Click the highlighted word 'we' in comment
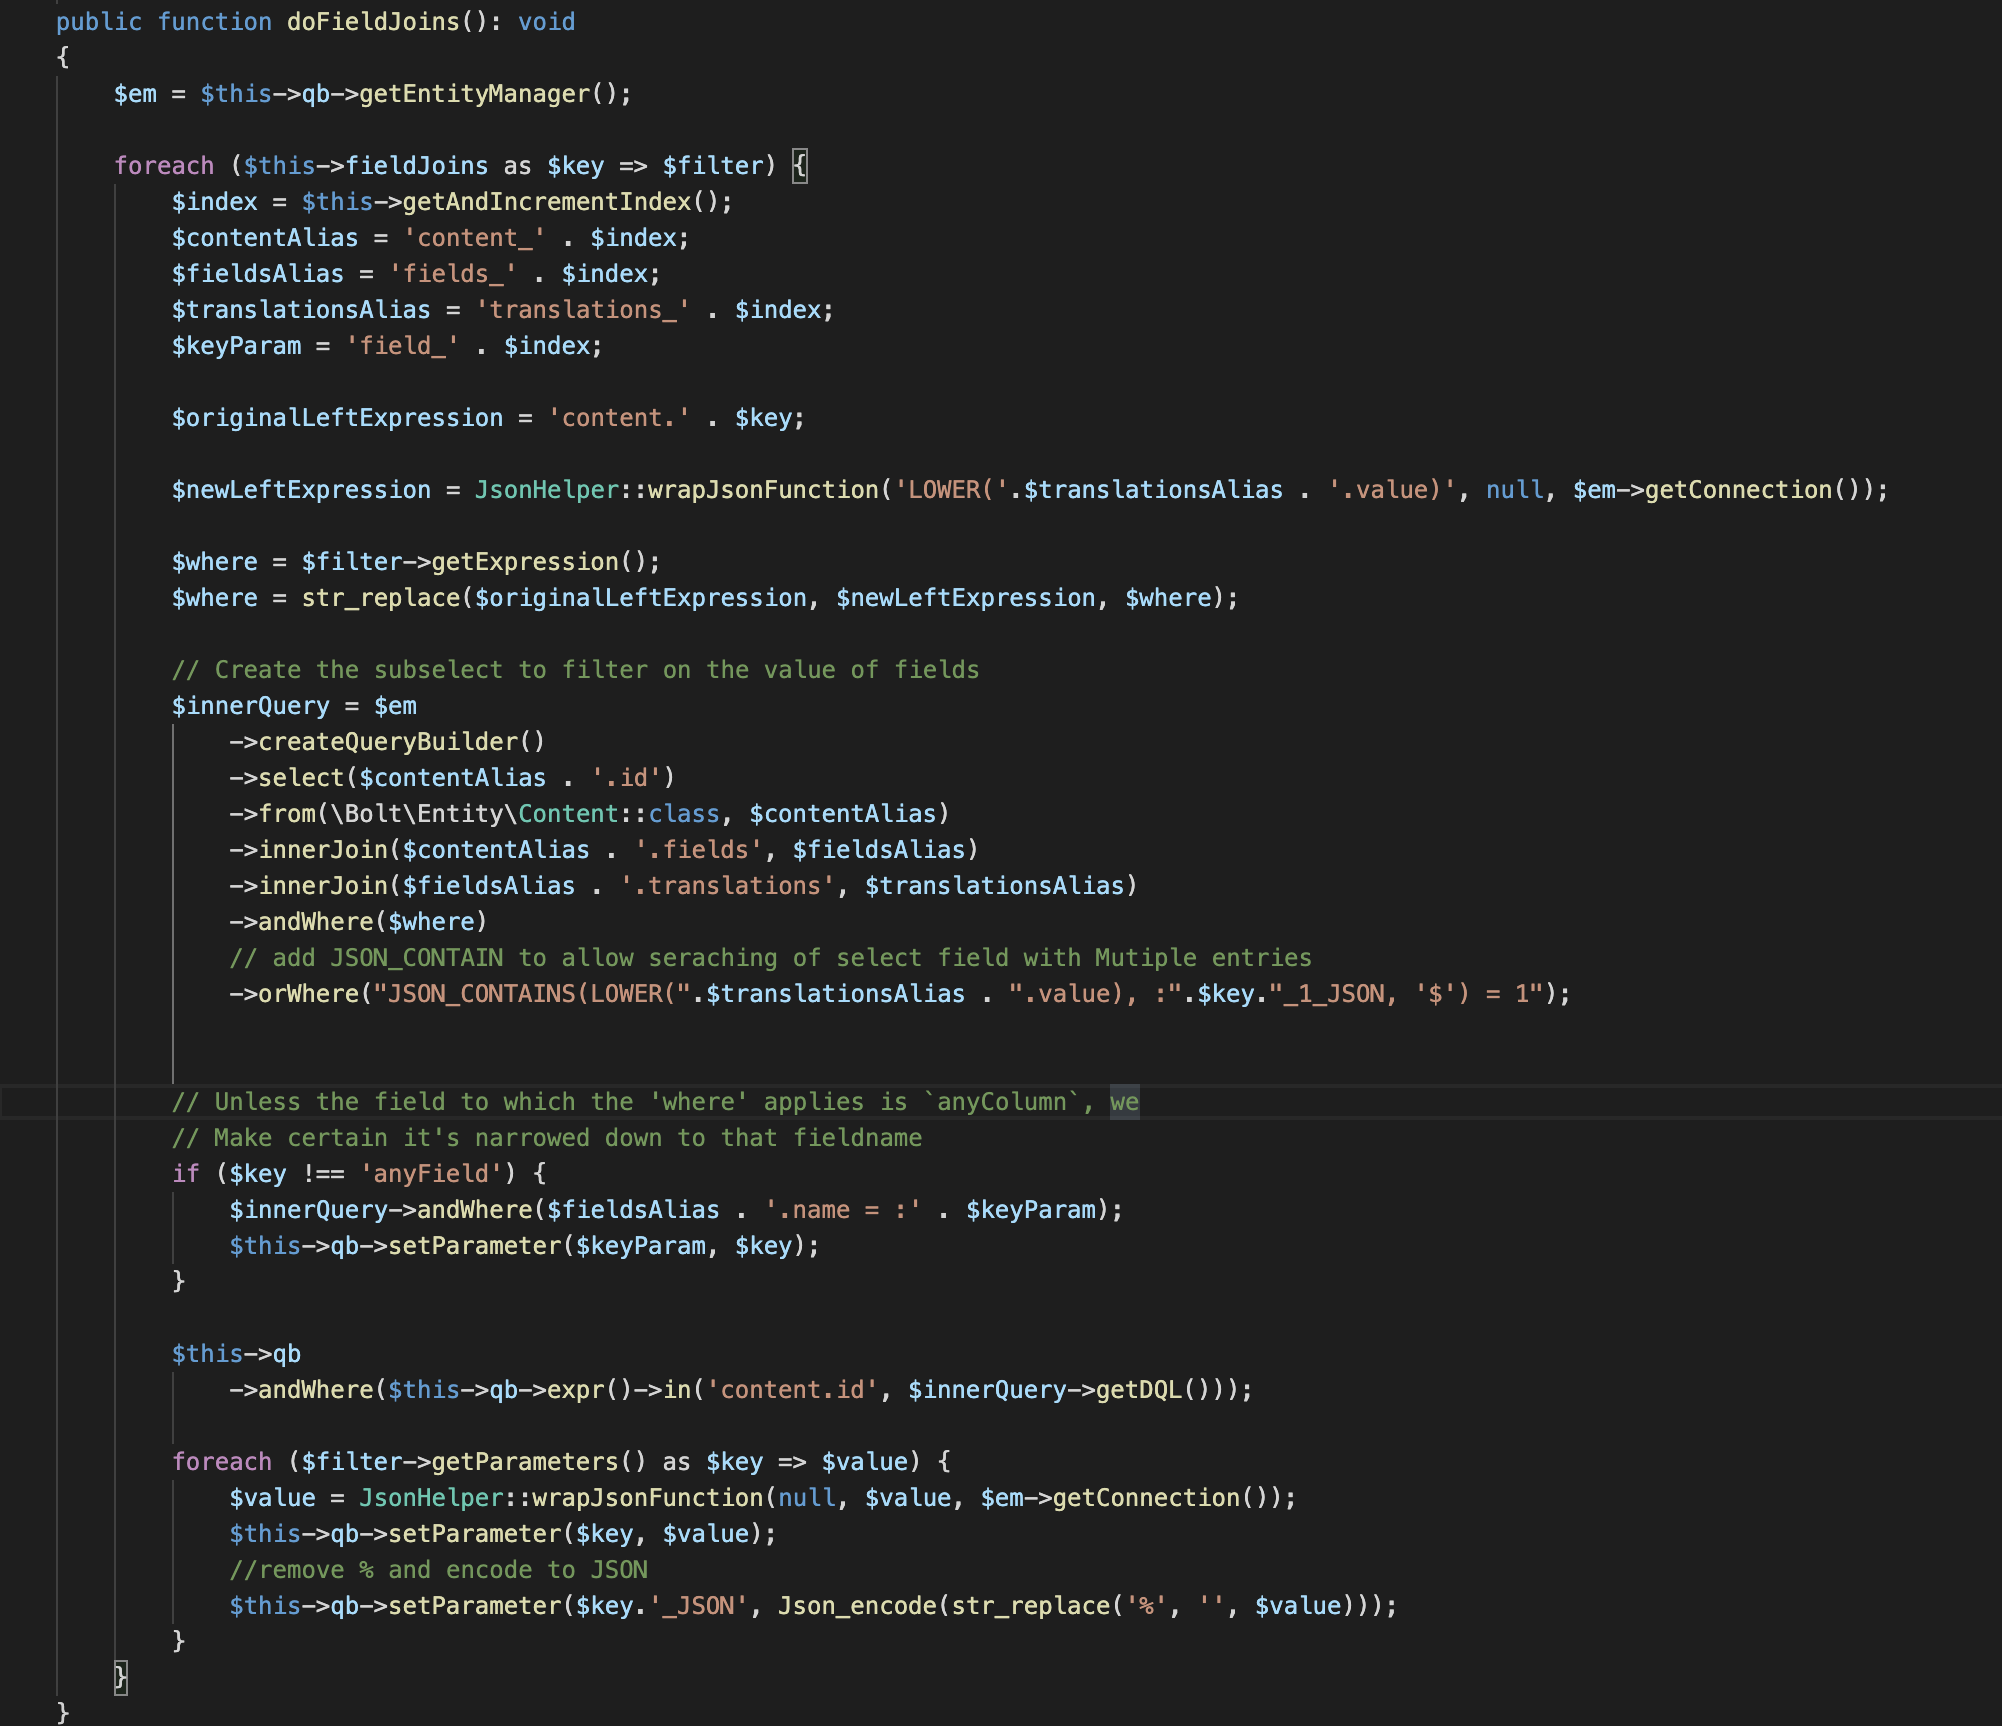Screen dimensions: 2002x1726 tap(1127, 1101)
